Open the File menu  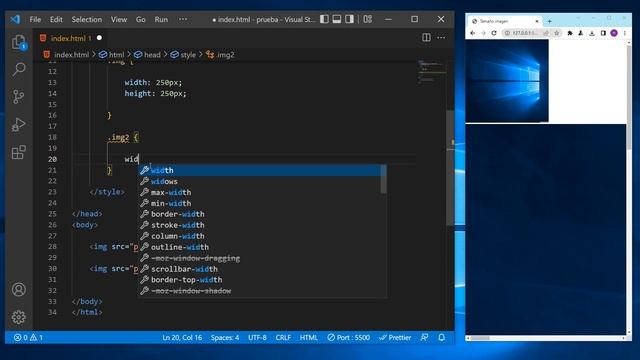click(x=35, y=19)
